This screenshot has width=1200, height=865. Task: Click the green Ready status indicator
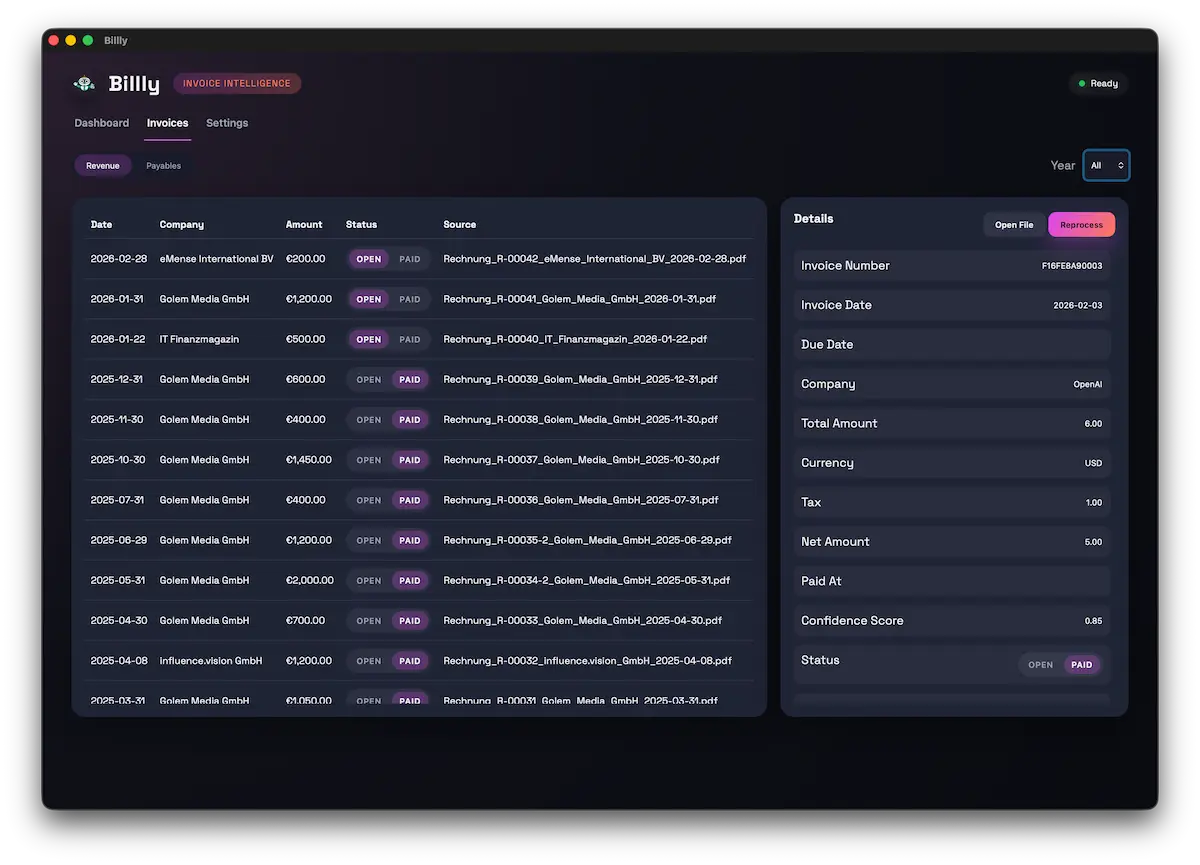[x=1098, y=83]
